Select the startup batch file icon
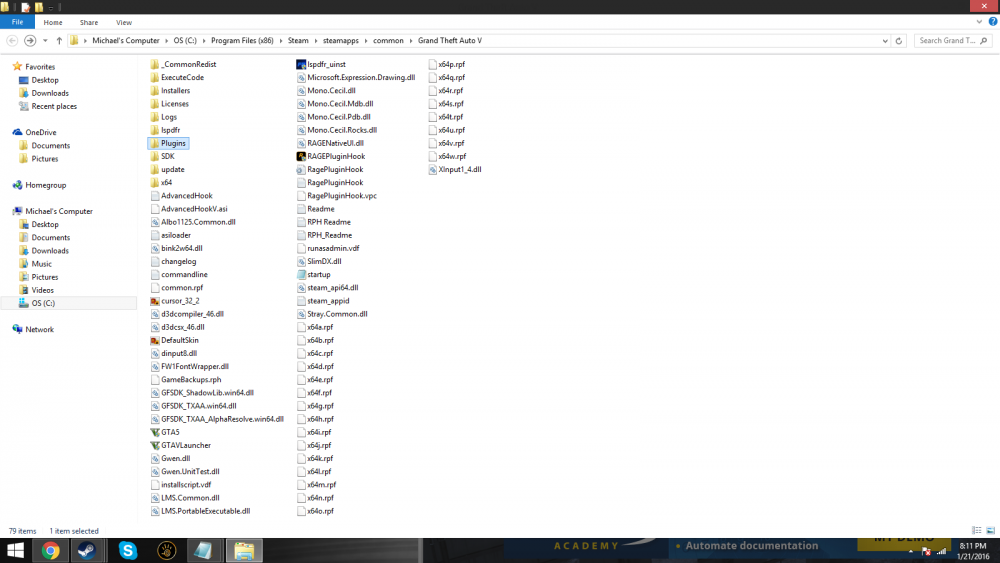The height and width of the screenshot is (563, 1000). tap(301, 275)
